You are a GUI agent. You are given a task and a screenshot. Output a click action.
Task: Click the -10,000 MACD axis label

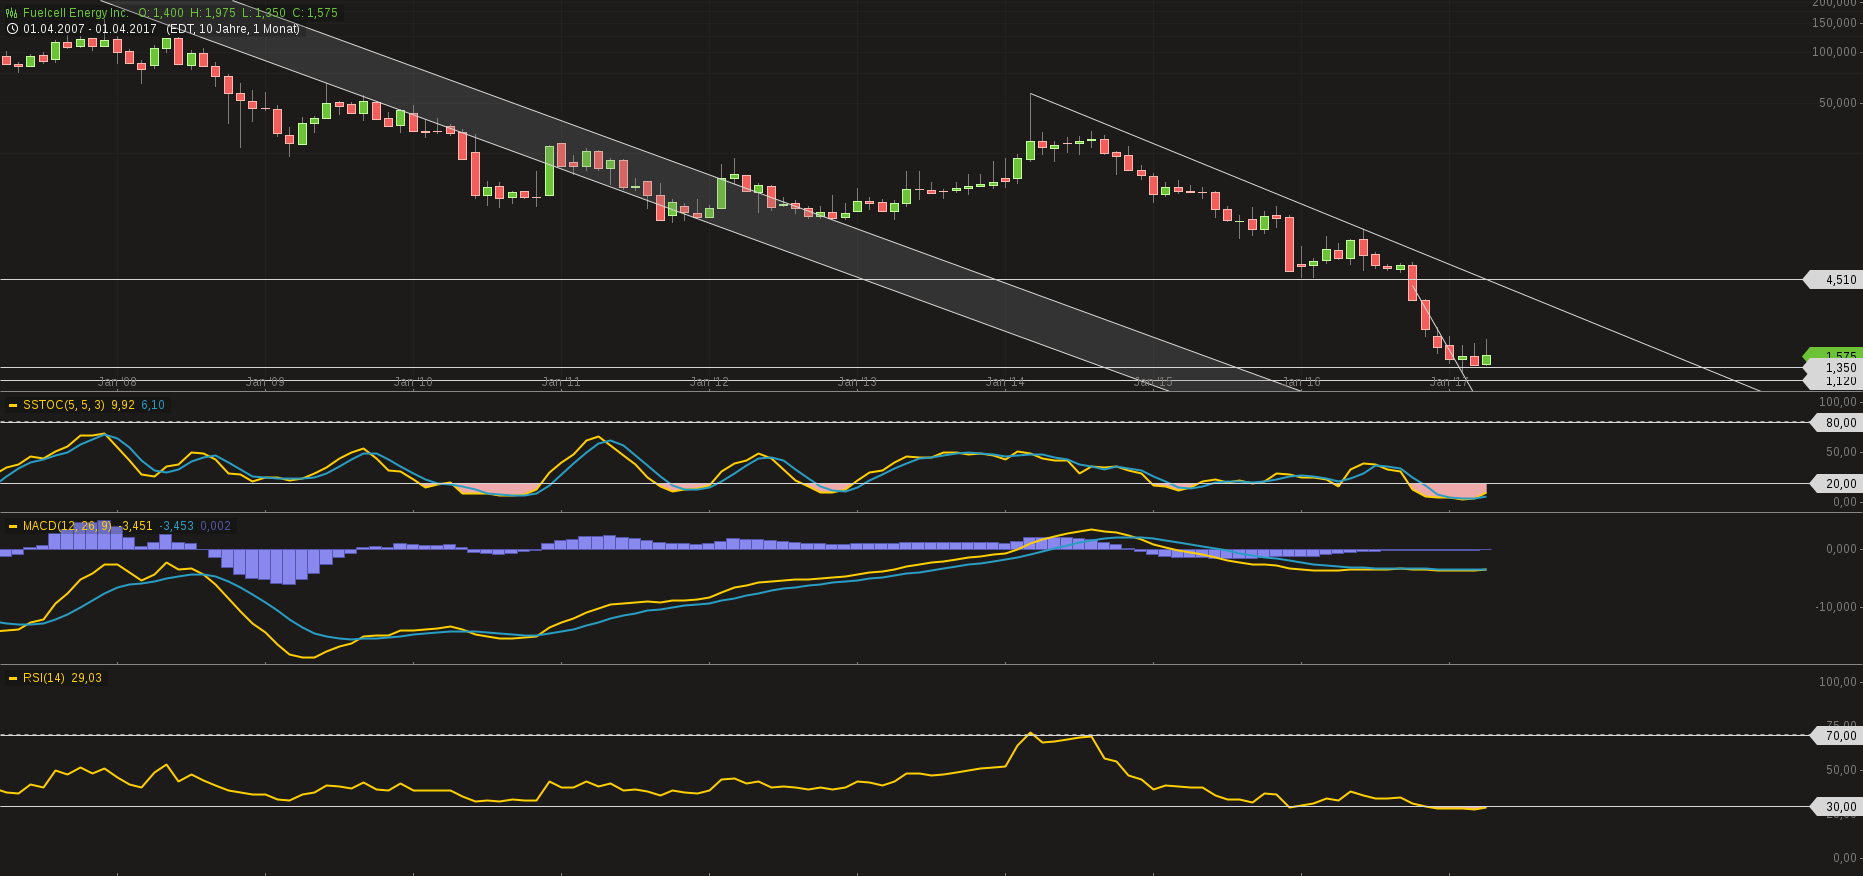pos(1835,607)
